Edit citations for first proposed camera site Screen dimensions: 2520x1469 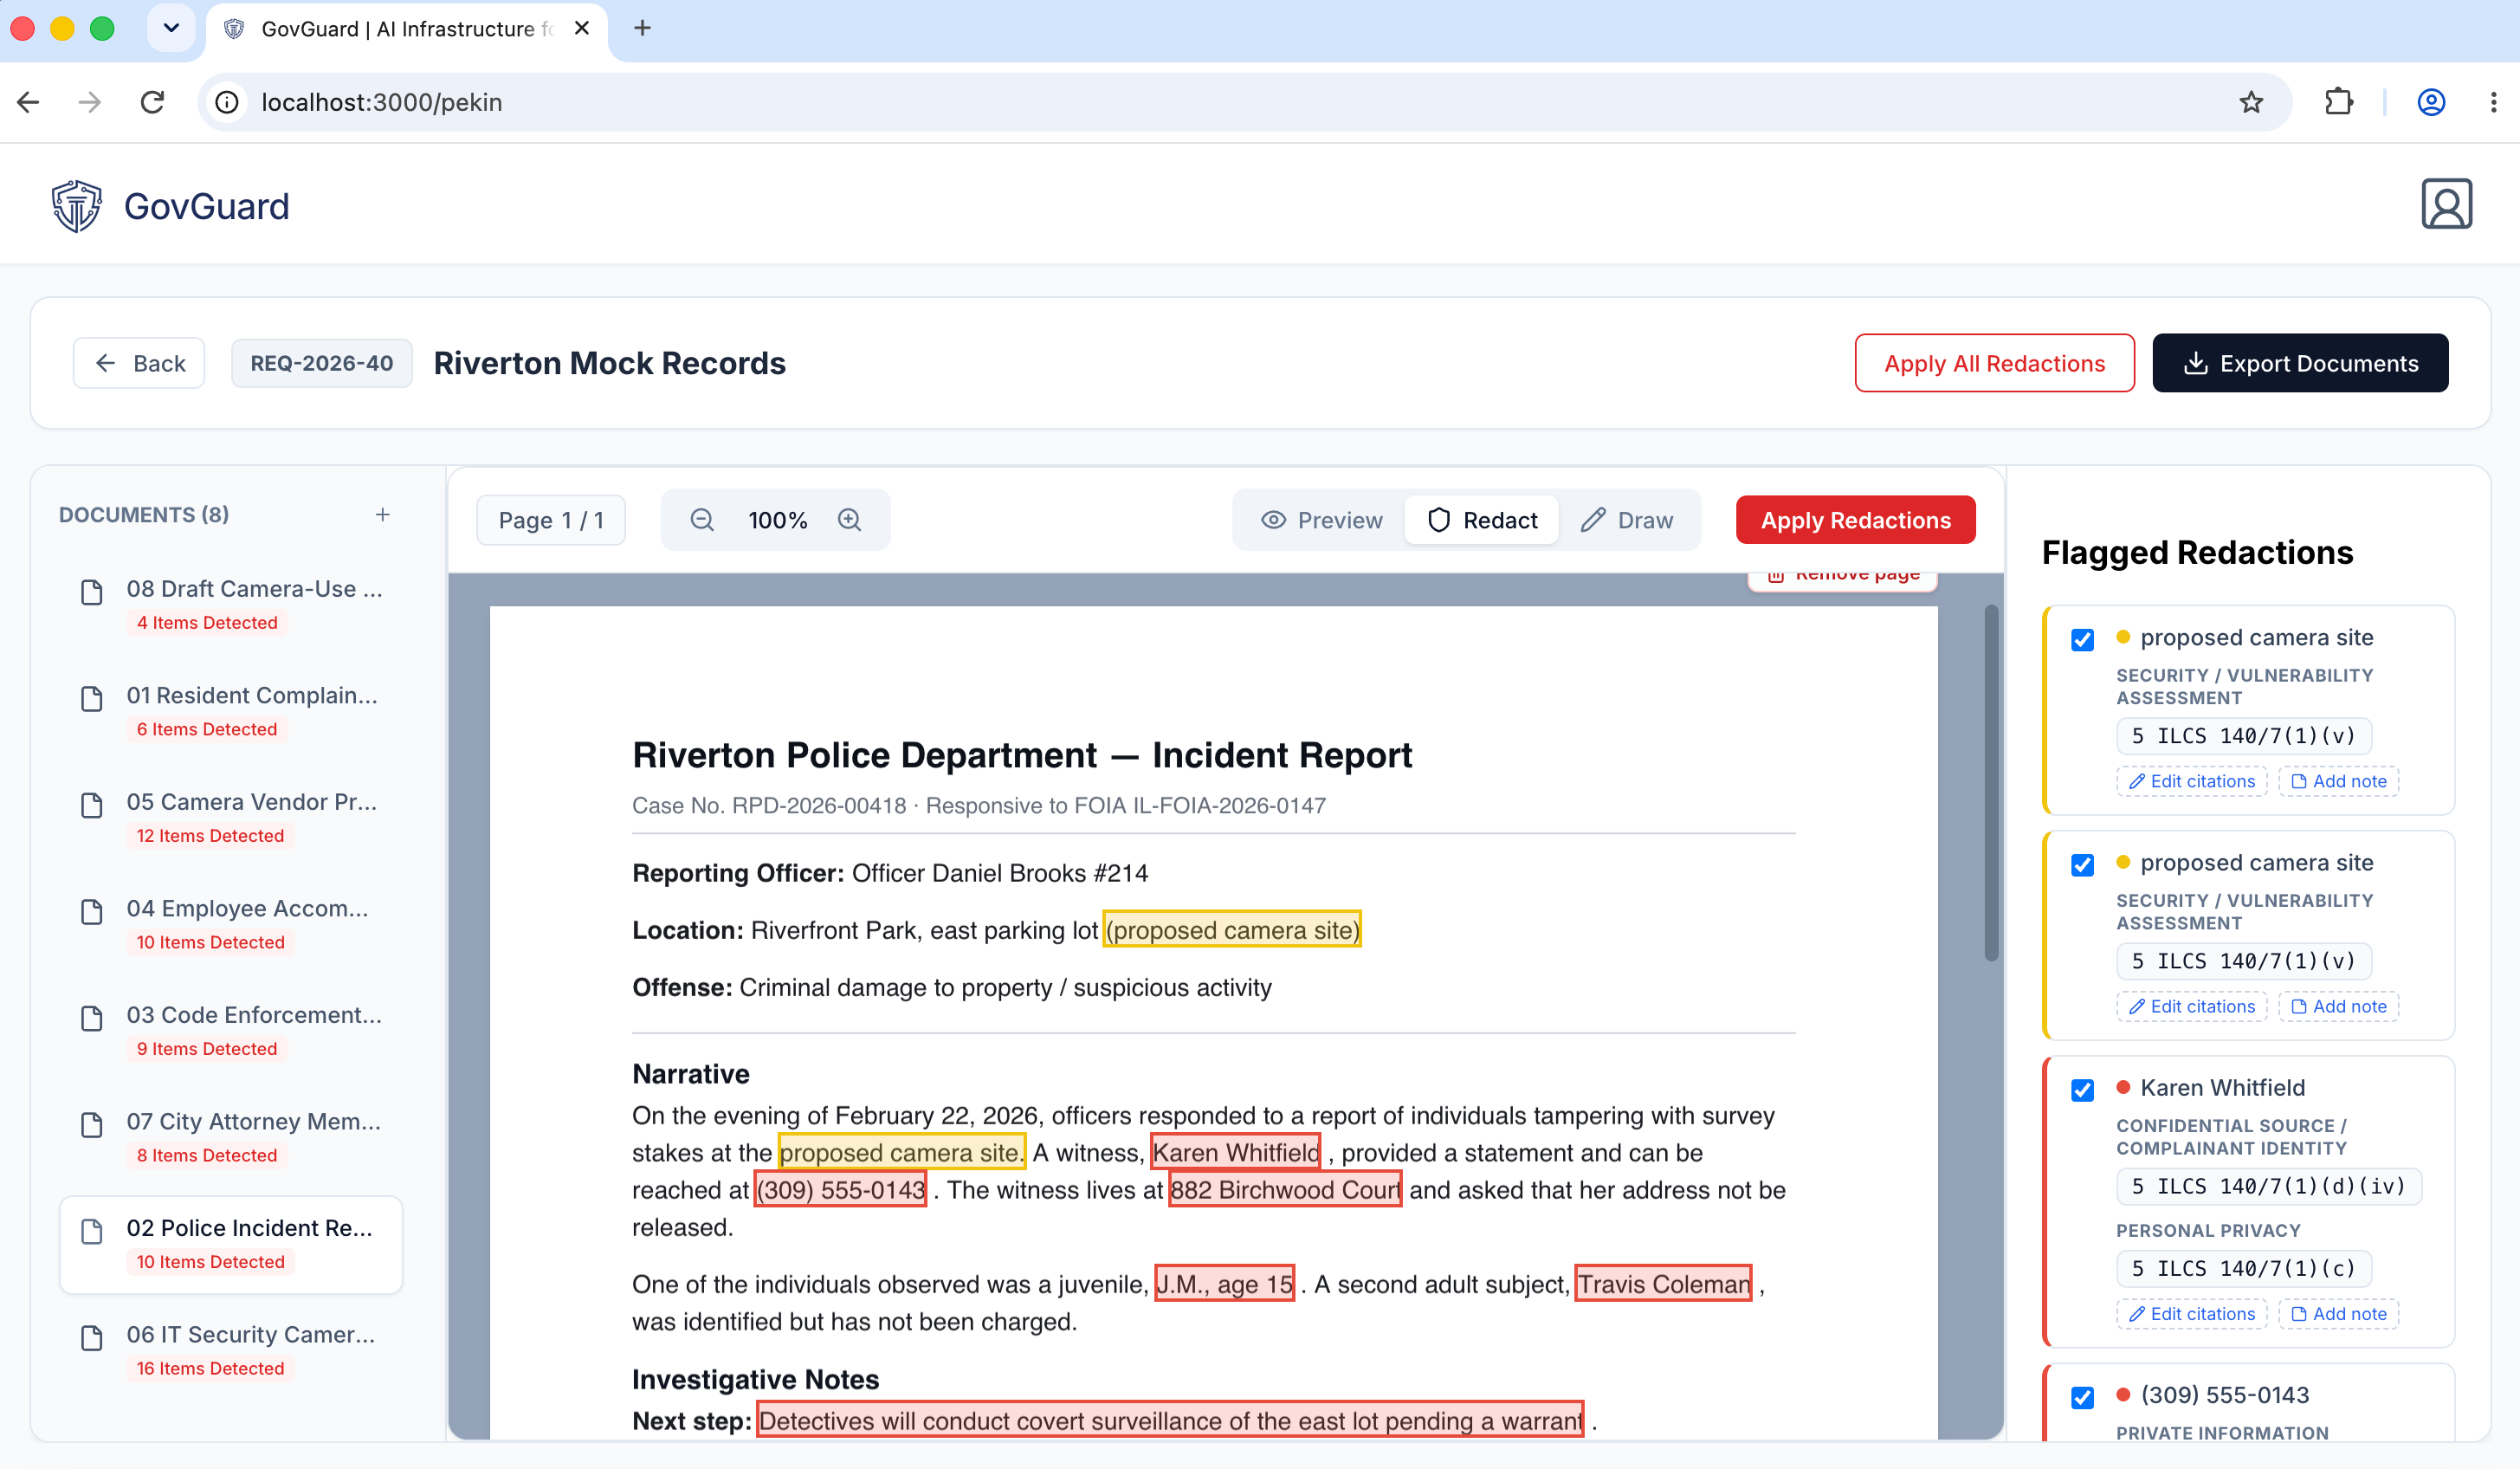click(x=2191, y=781)
